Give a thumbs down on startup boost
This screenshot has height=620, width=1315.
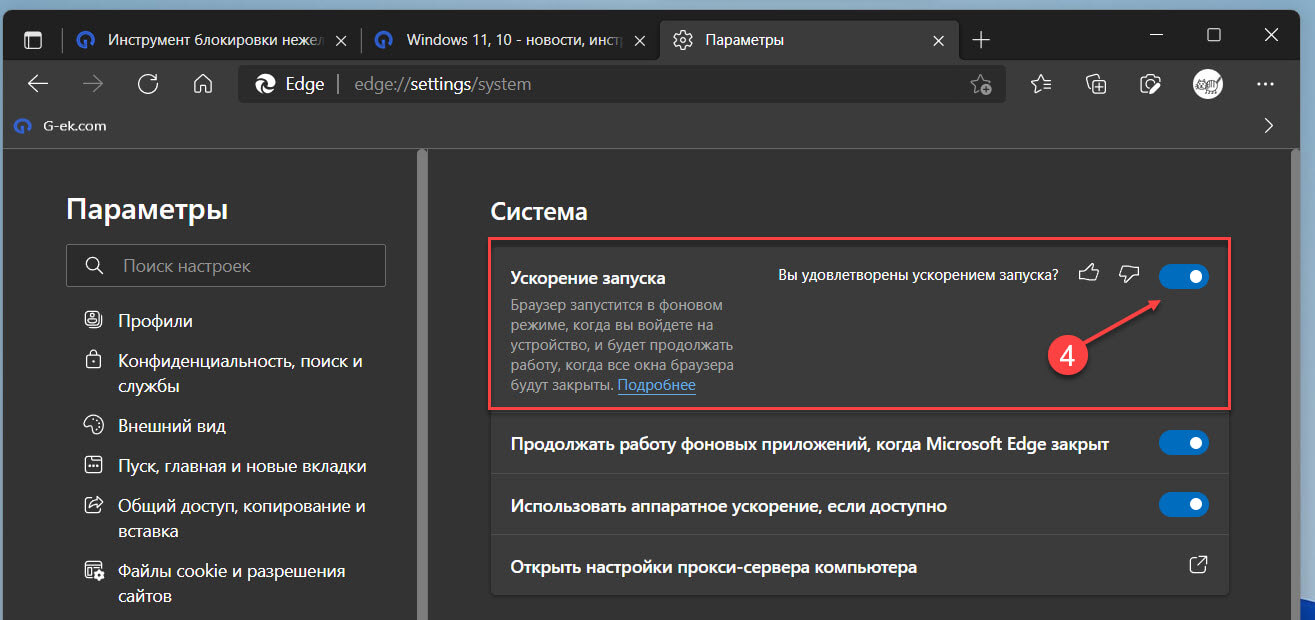(1129, 271)
